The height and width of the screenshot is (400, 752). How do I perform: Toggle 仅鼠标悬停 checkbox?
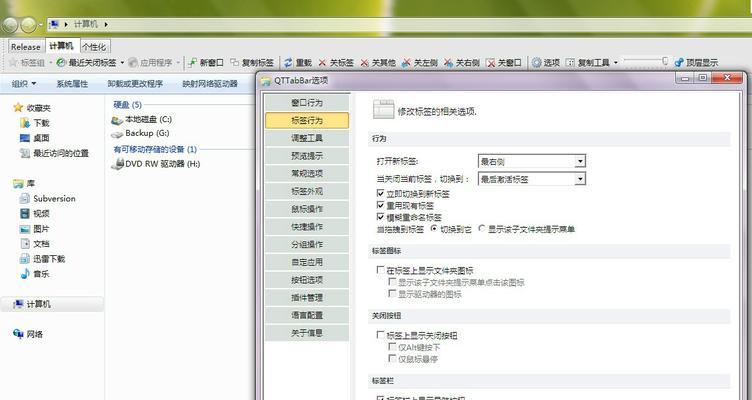[392, 358]
